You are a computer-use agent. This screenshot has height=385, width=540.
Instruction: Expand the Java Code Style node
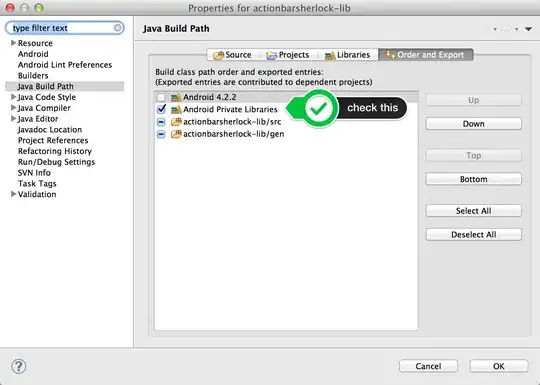click(13, 97)
